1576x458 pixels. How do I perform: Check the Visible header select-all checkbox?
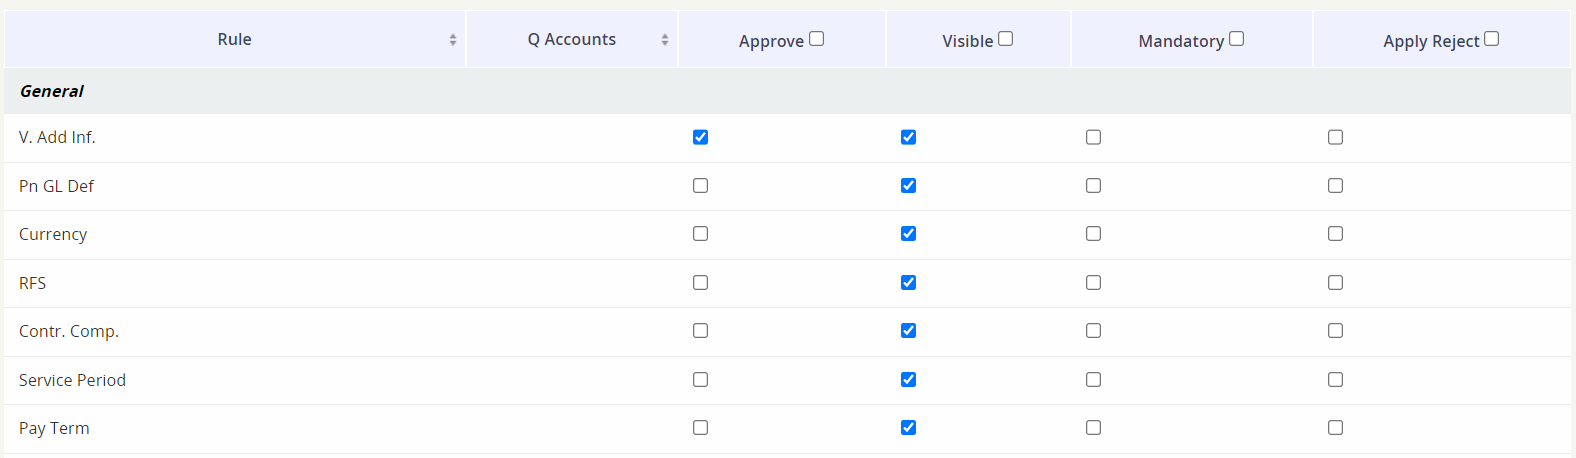pyautogui.click(x=1006, y=39)
